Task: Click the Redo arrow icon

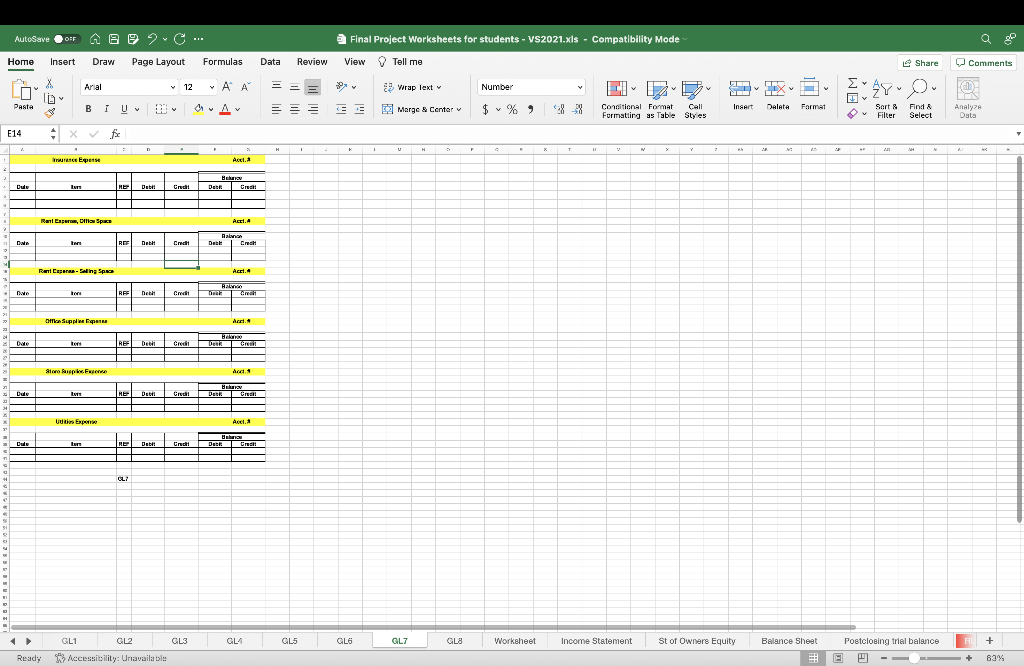Action: click(x=180, y=39)
